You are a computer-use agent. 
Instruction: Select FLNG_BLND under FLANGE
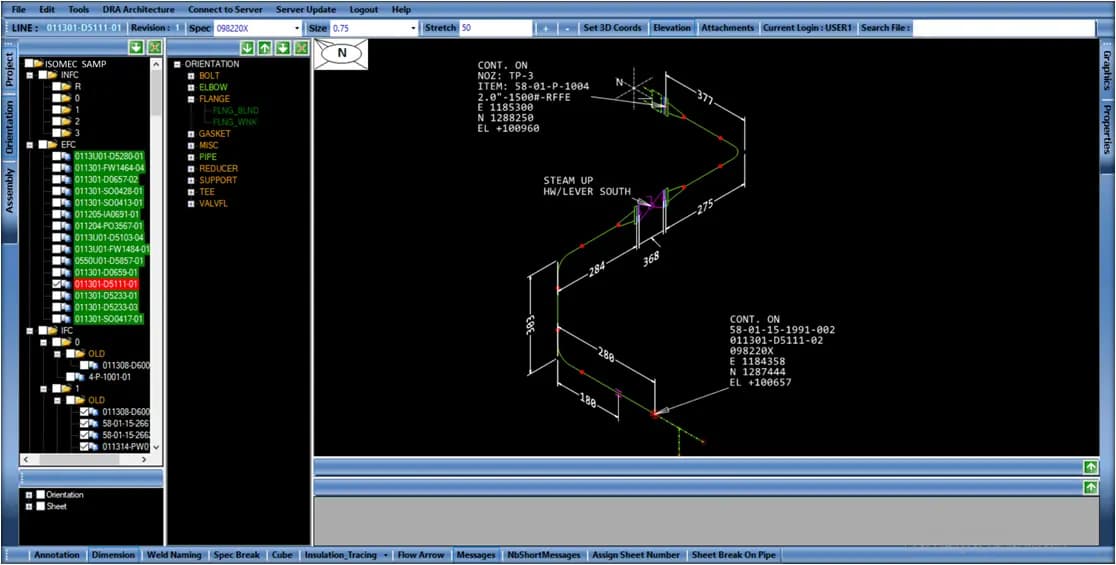(236, 110)
